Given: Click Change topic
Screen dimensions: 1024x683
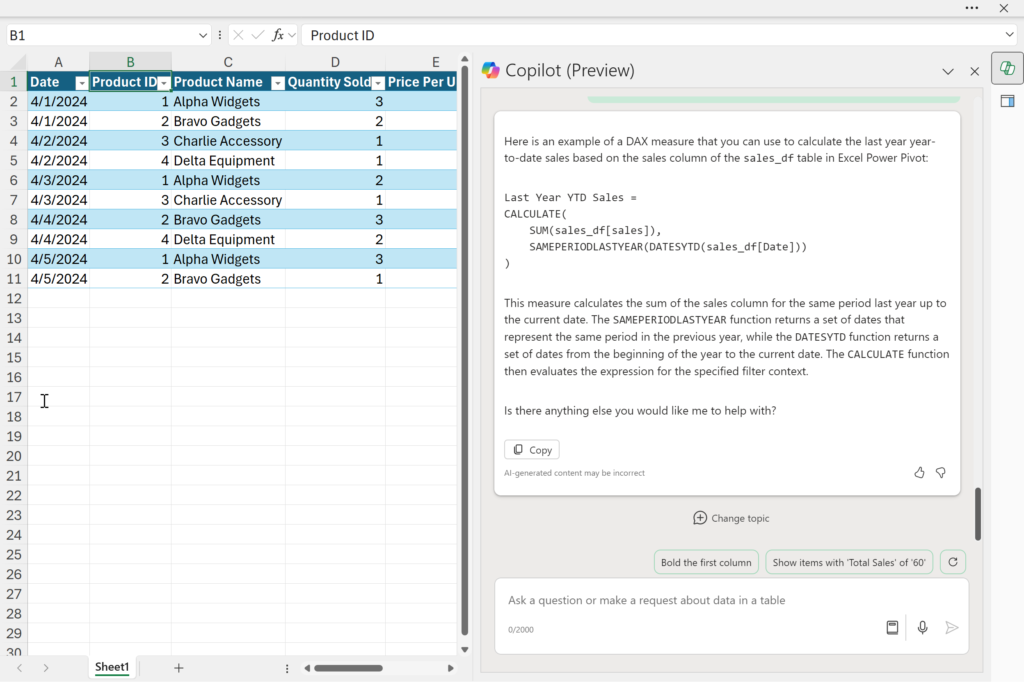Looking at the screenshot, I should point(731,518).
